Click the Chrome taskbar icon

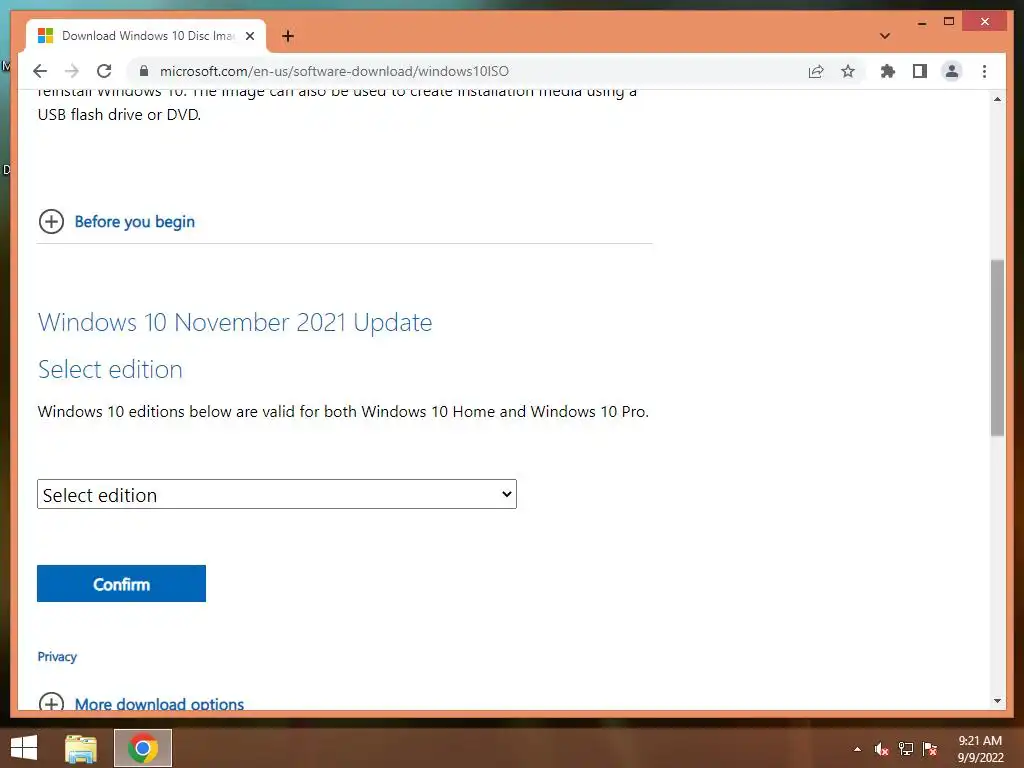tap(143, 748)
